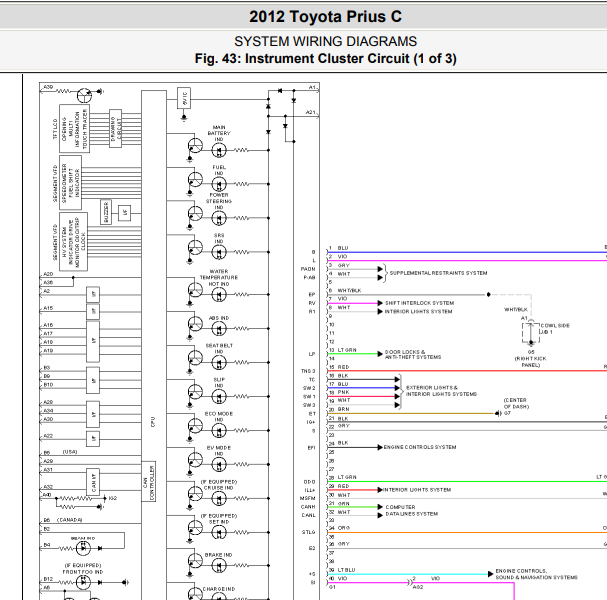Click the 'A62' connector label
607x600 pixels.
coord(418,587)
